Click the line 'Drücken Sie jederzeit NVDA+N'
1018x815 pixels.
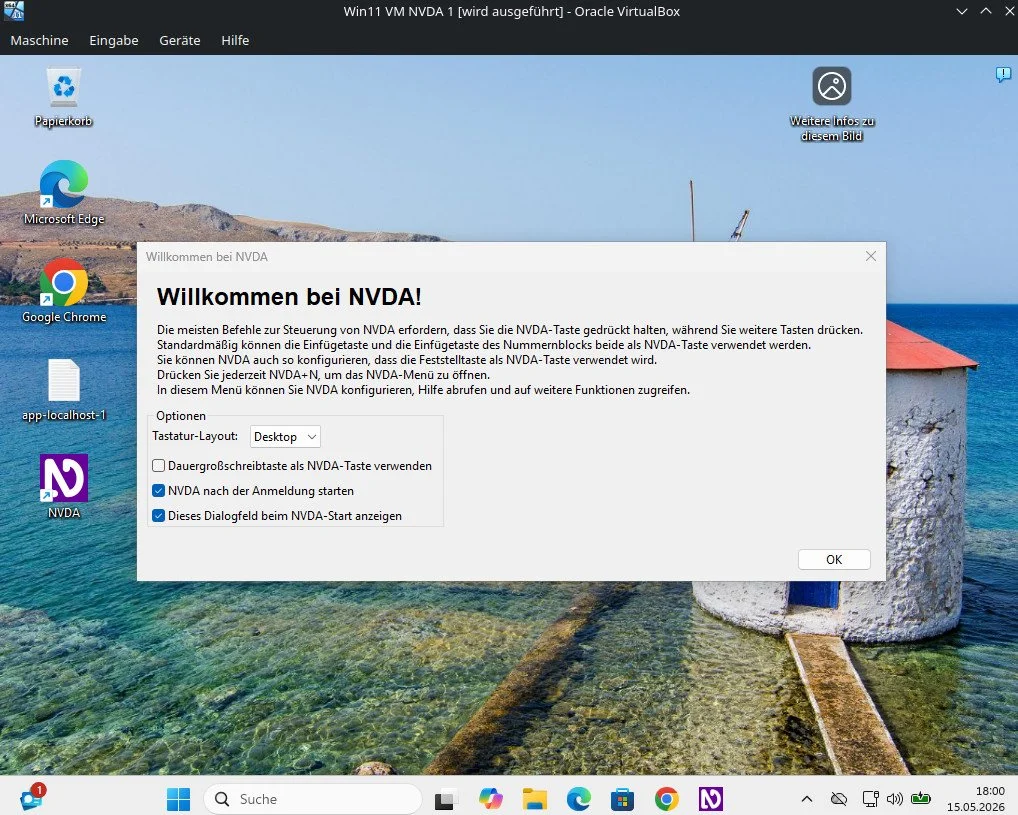click(x=323, y=375)
